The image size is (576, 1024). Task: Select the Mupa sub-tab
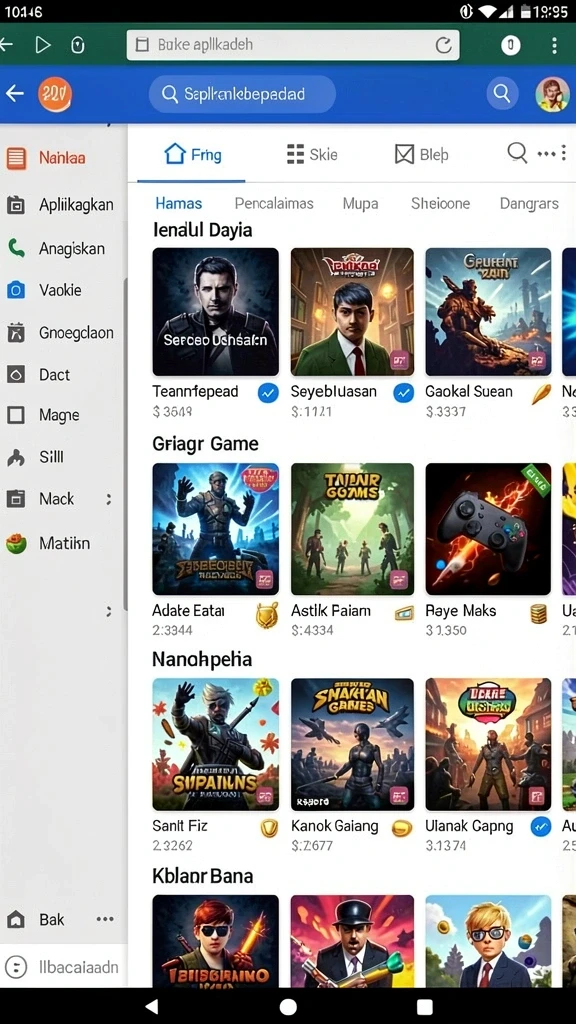(360, 204)
